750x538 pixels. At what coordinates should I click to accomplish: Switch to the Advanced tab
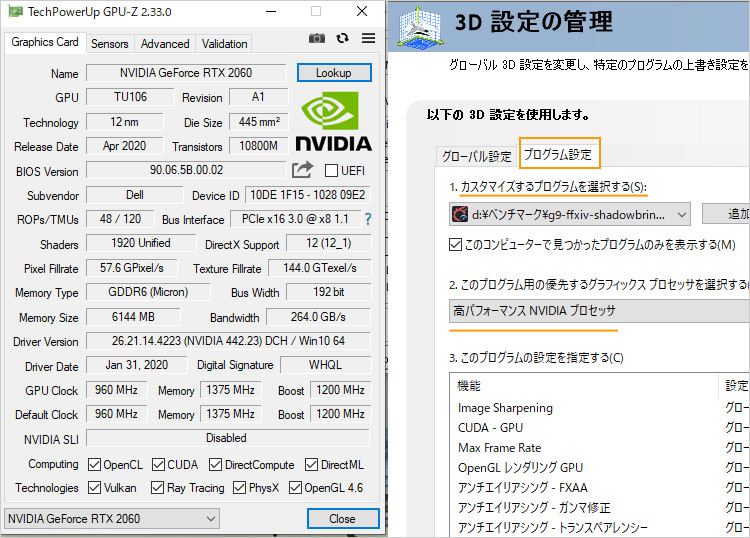[165, 44]
